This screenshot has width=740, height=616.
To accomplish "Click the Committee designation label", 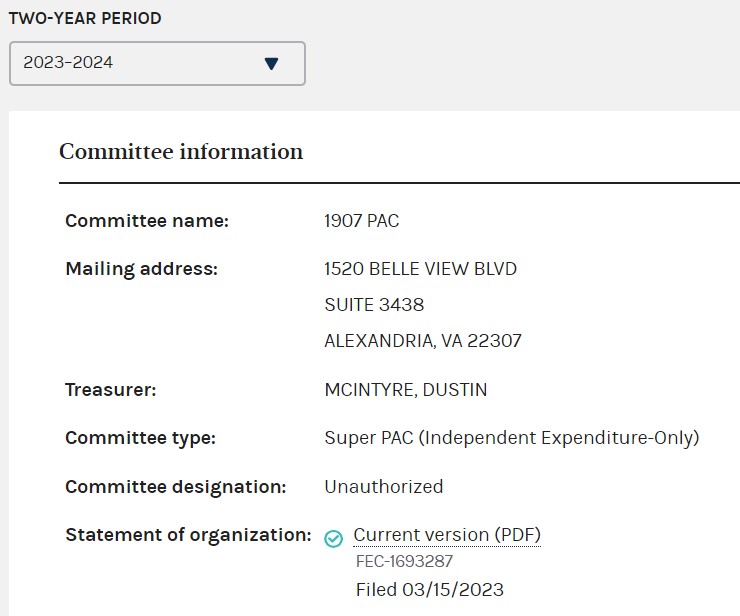I will click(x=176, y=487).
